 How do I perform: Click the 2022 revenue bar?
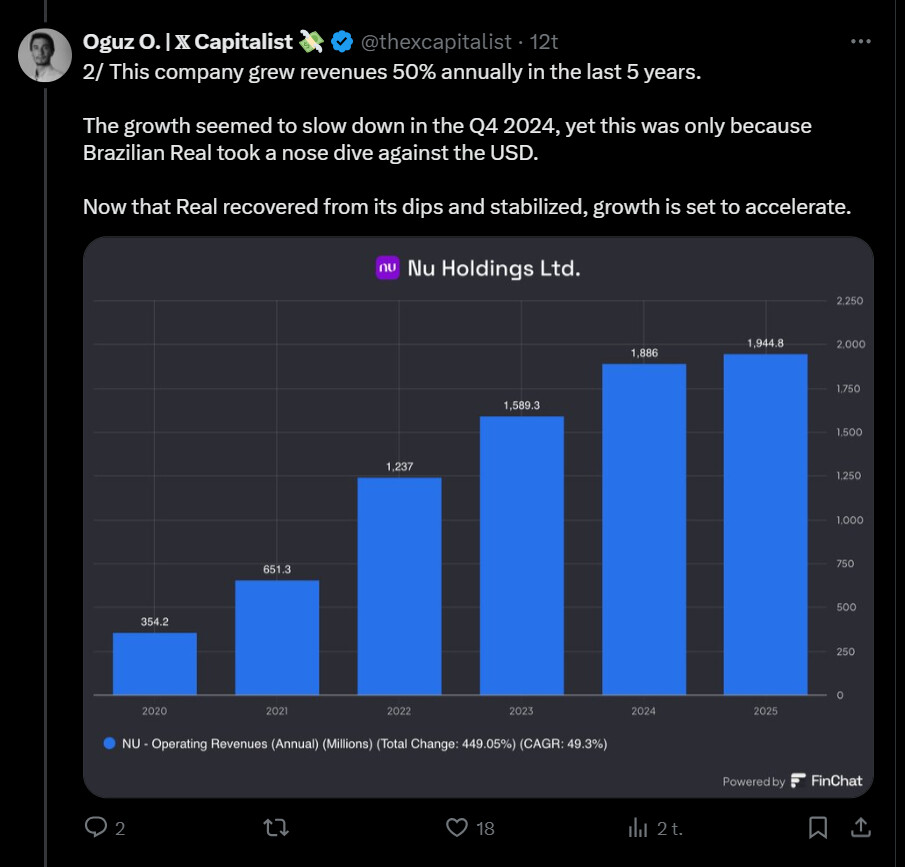[399, 586]
